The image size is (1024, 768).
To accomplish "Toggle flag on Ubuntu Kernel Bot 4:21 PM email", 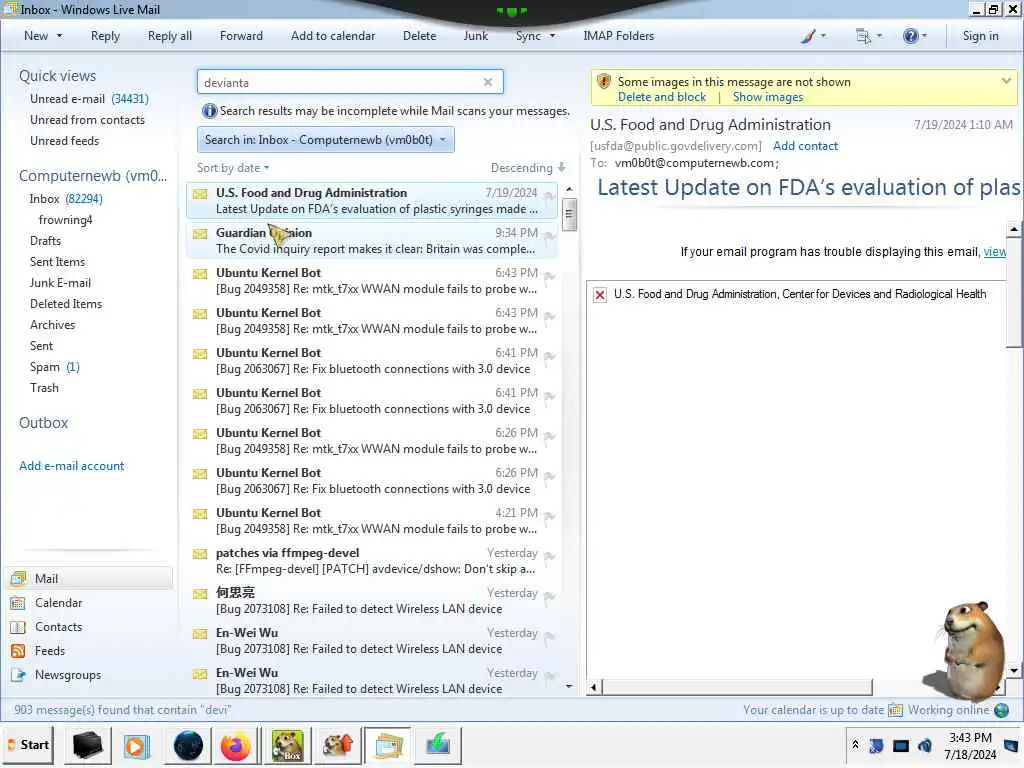I will (549, 517).
